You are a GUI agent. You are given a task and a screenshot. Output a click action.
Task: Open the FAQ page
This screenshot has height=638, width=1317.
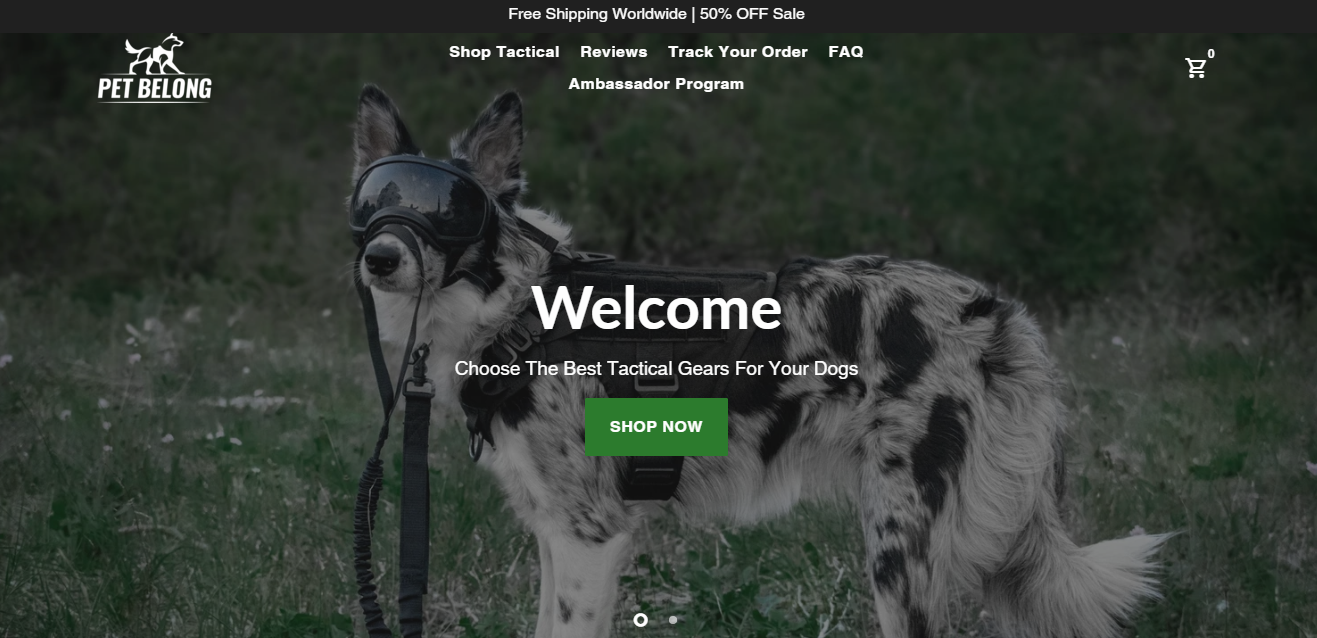846,52
